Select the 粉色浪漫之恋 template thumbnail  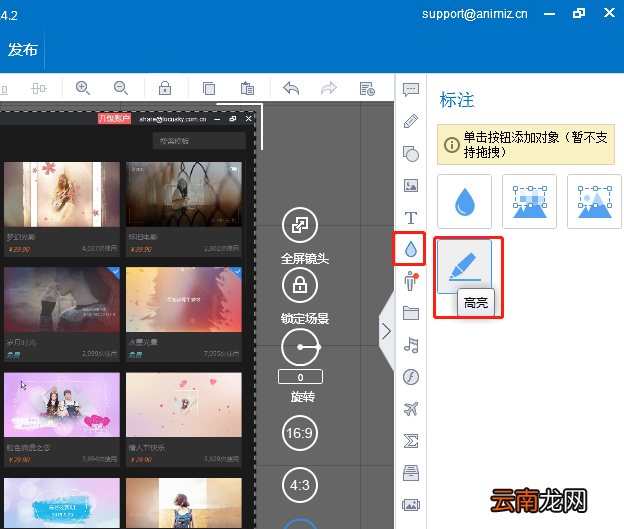pos(62,405)
